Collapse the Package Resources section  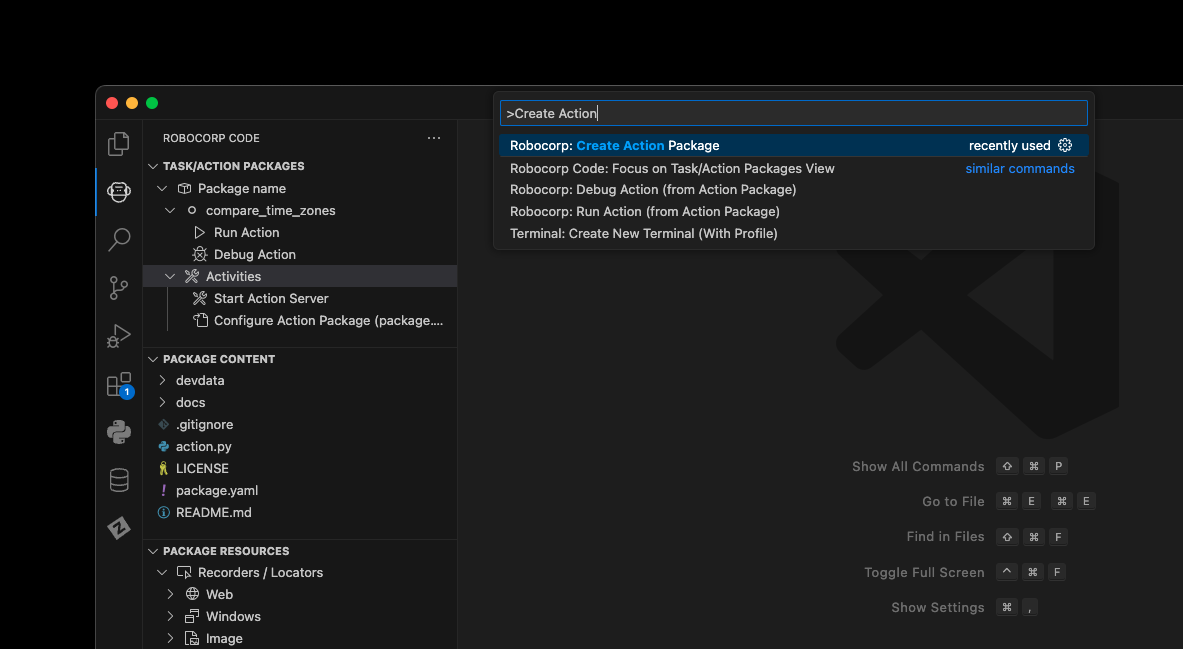pos(153,551)
